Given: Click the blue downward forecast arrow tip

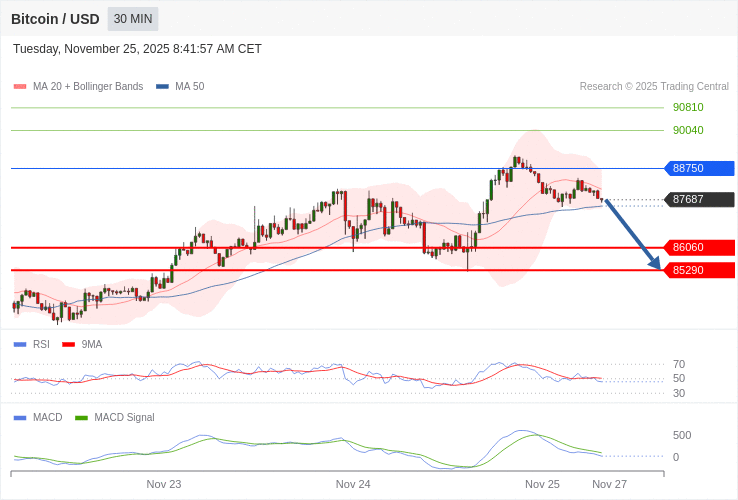Looking at the screenshot, I should tap(658, 267).
